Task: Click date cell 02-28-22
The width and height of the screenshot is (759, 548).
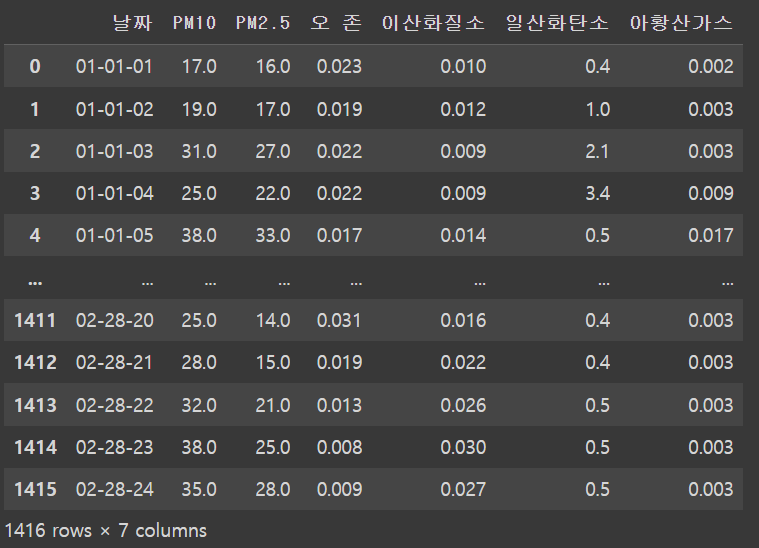Action: click(x=114, y=405)
